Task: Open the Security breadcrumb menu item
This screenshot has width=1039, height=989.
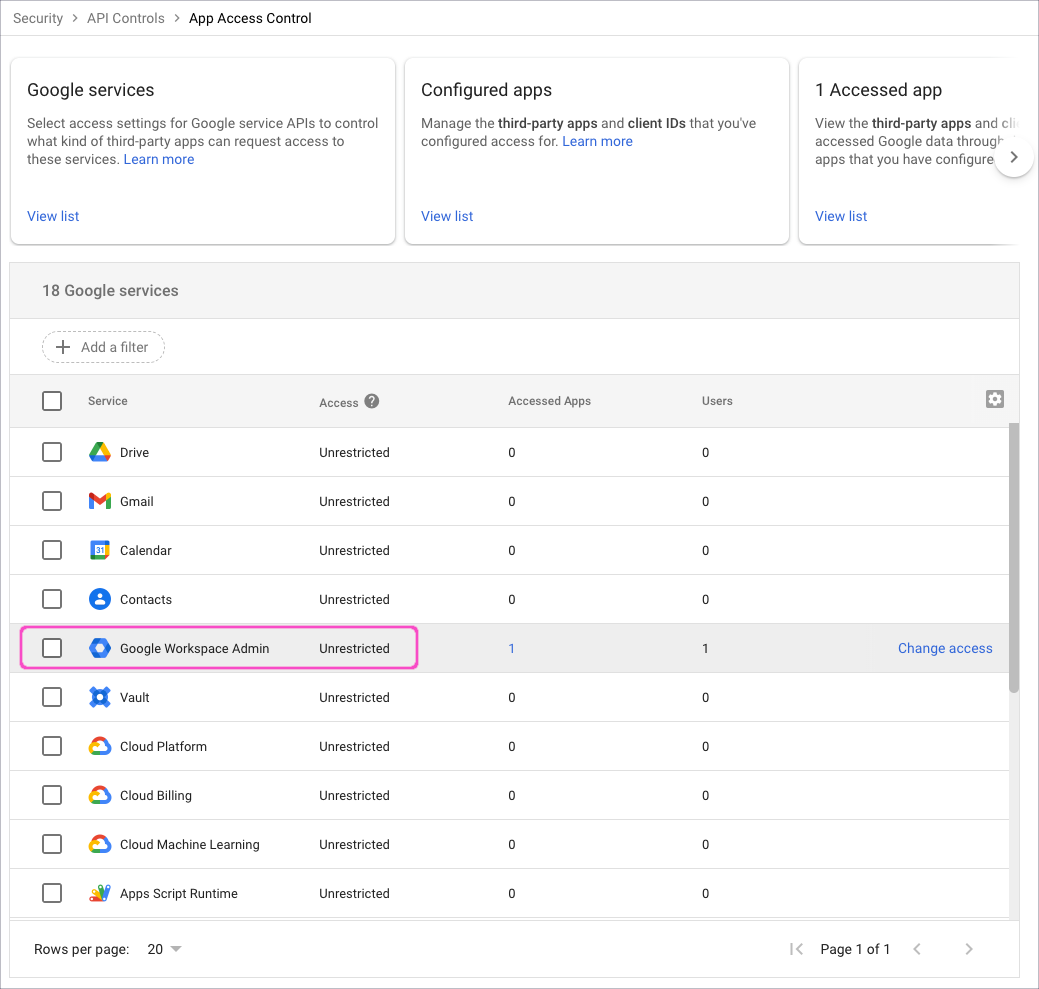Action: [x=38, y=18]
